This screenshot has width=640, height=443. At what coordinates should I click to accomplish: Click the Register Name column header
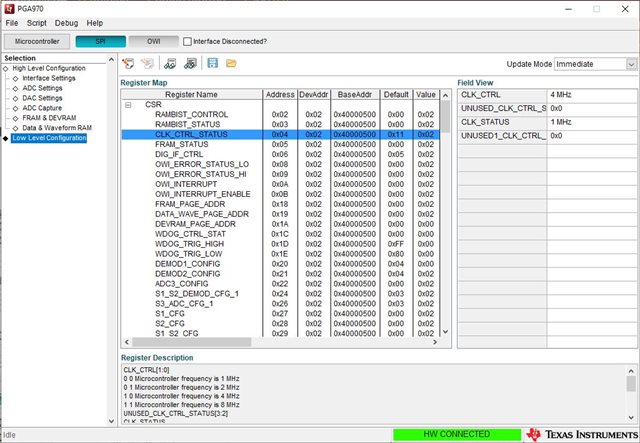191,95
